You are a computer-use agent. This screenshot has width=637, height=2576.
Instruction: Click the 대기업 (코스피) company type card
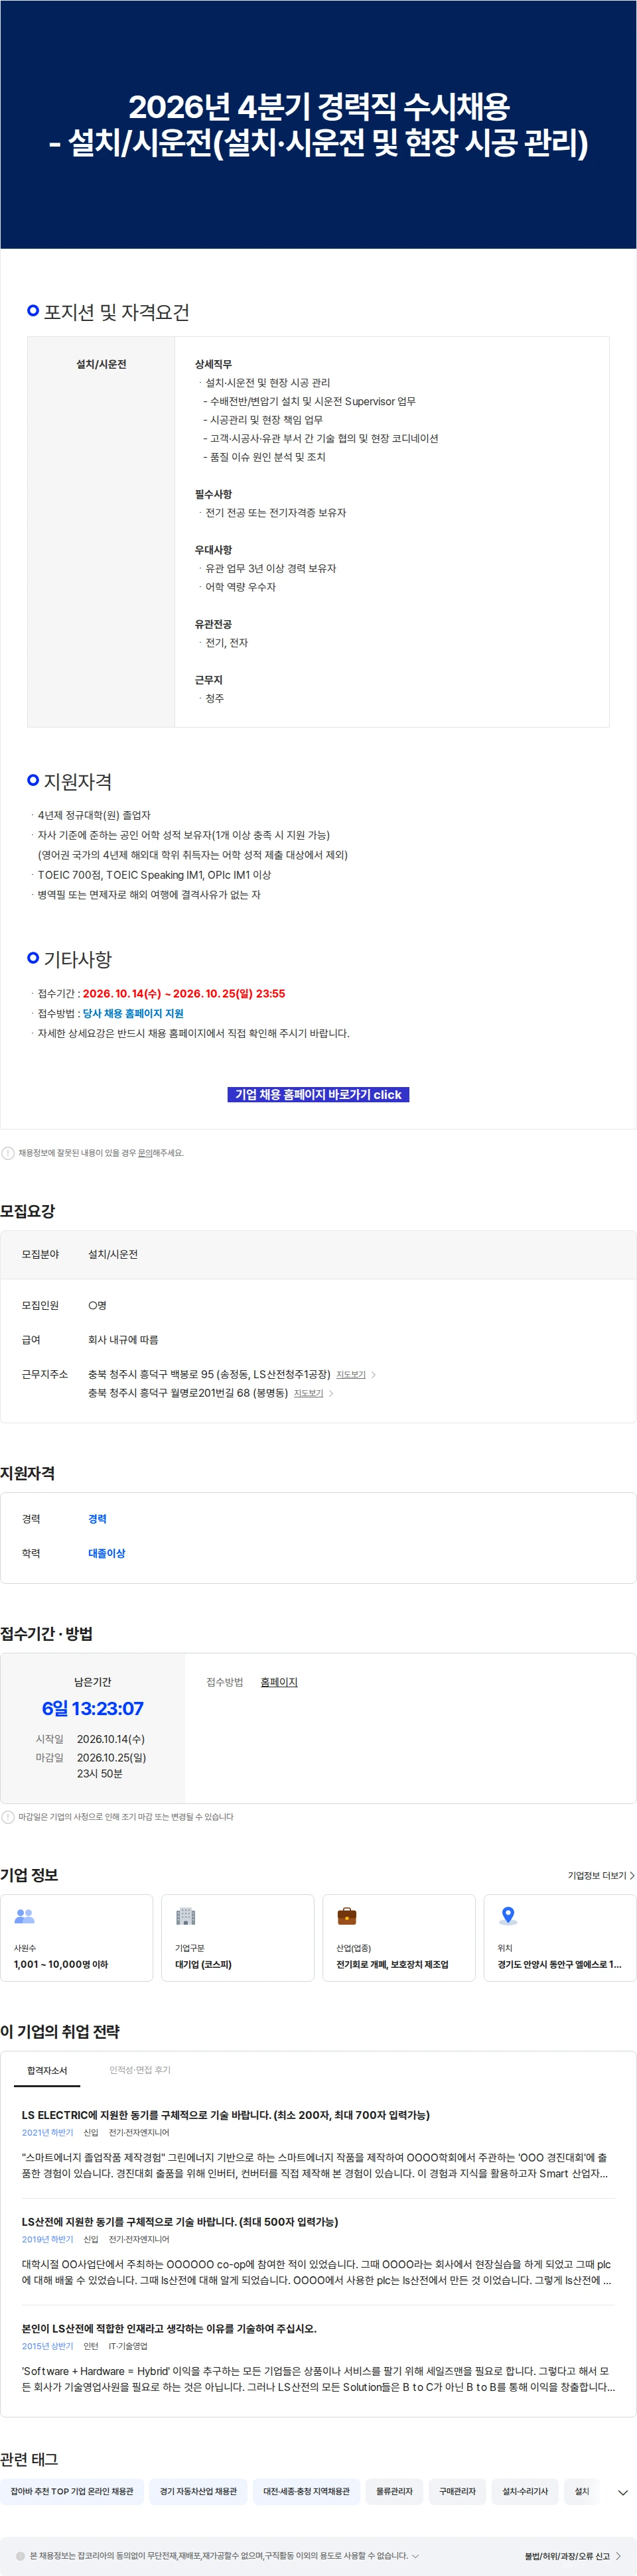click(x=237, y=1938)
